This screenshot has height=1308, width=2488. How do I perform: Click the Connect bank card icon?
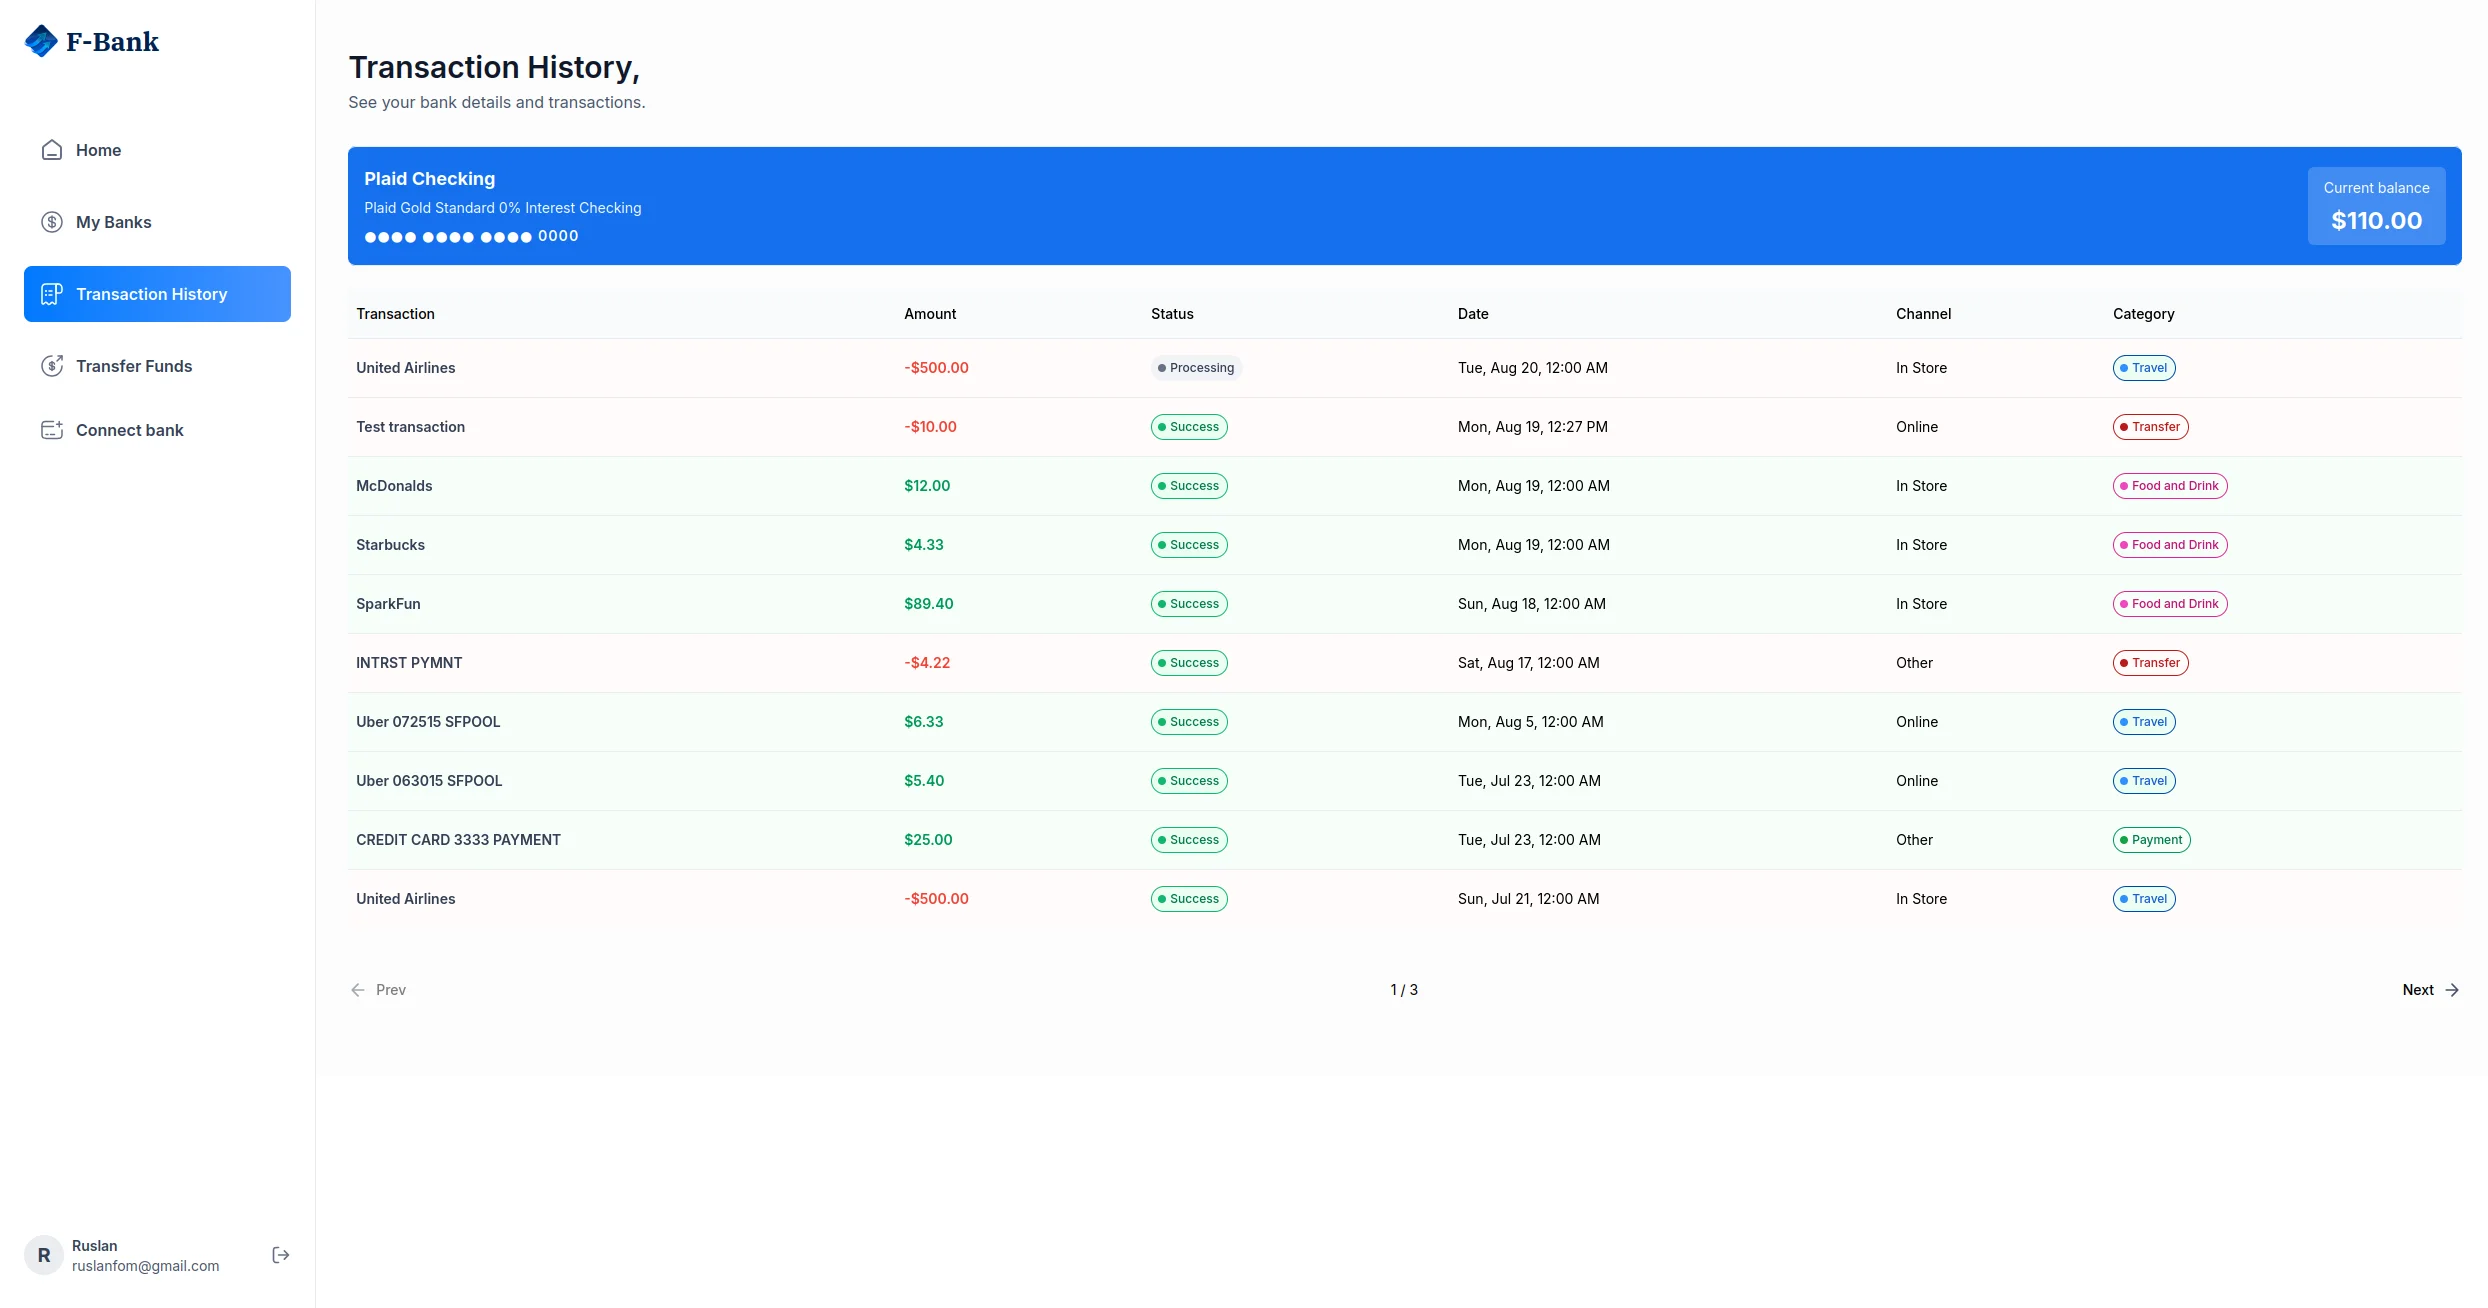tap(52, 430)
